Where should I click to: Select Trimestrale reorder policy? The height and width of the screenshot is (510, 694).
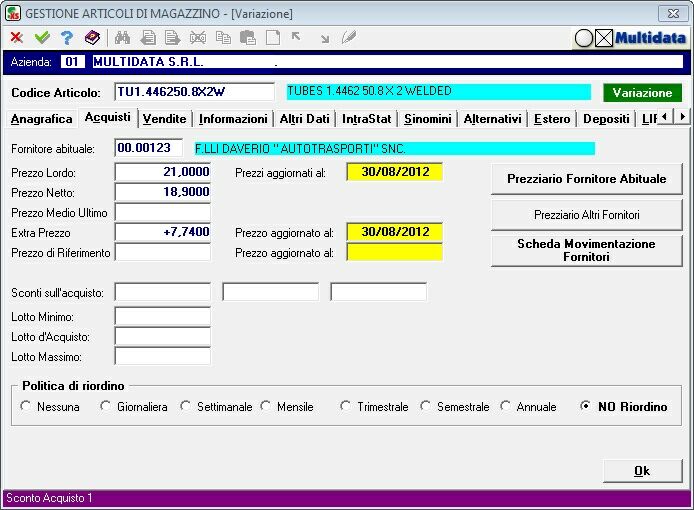[345, 406]
